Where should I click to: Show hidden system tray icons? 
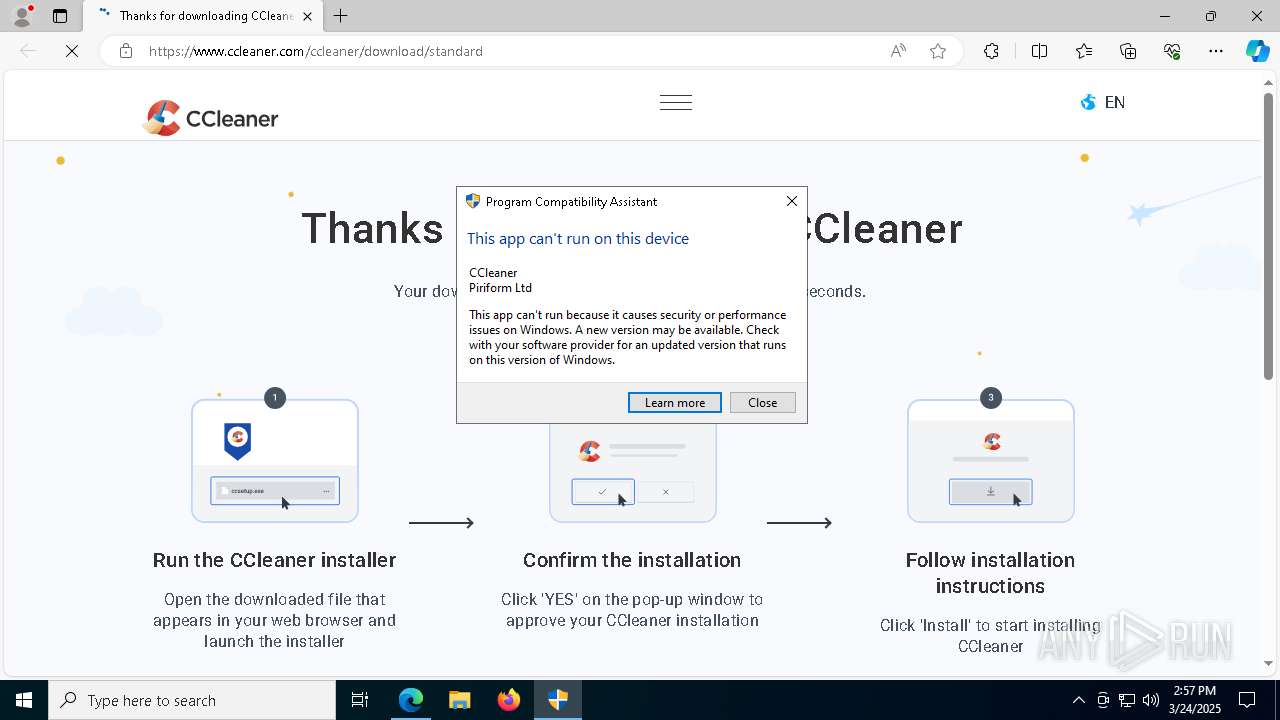[x=1078, y=700]
